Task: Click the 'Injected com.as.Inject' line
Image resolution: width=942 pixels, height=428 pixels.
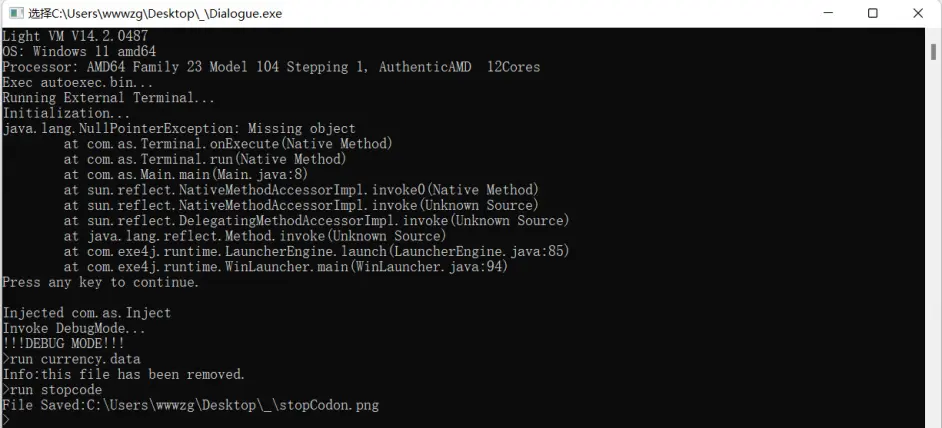Action: pos(87,313)
